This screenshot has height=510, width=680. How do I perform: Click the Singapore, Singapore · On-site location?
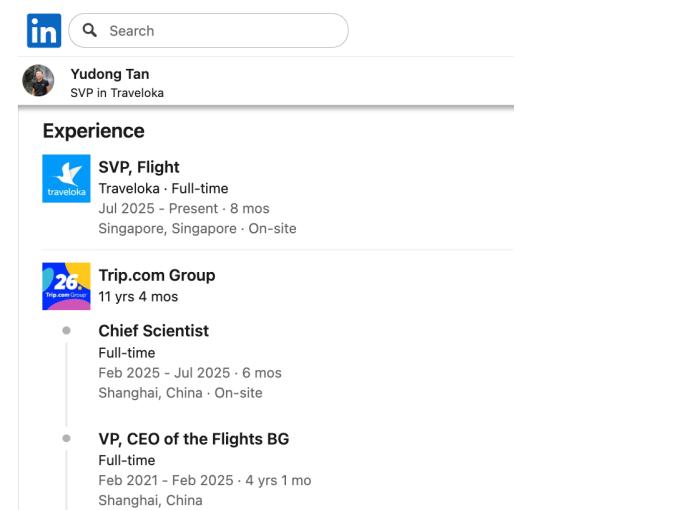click(197, 229)
